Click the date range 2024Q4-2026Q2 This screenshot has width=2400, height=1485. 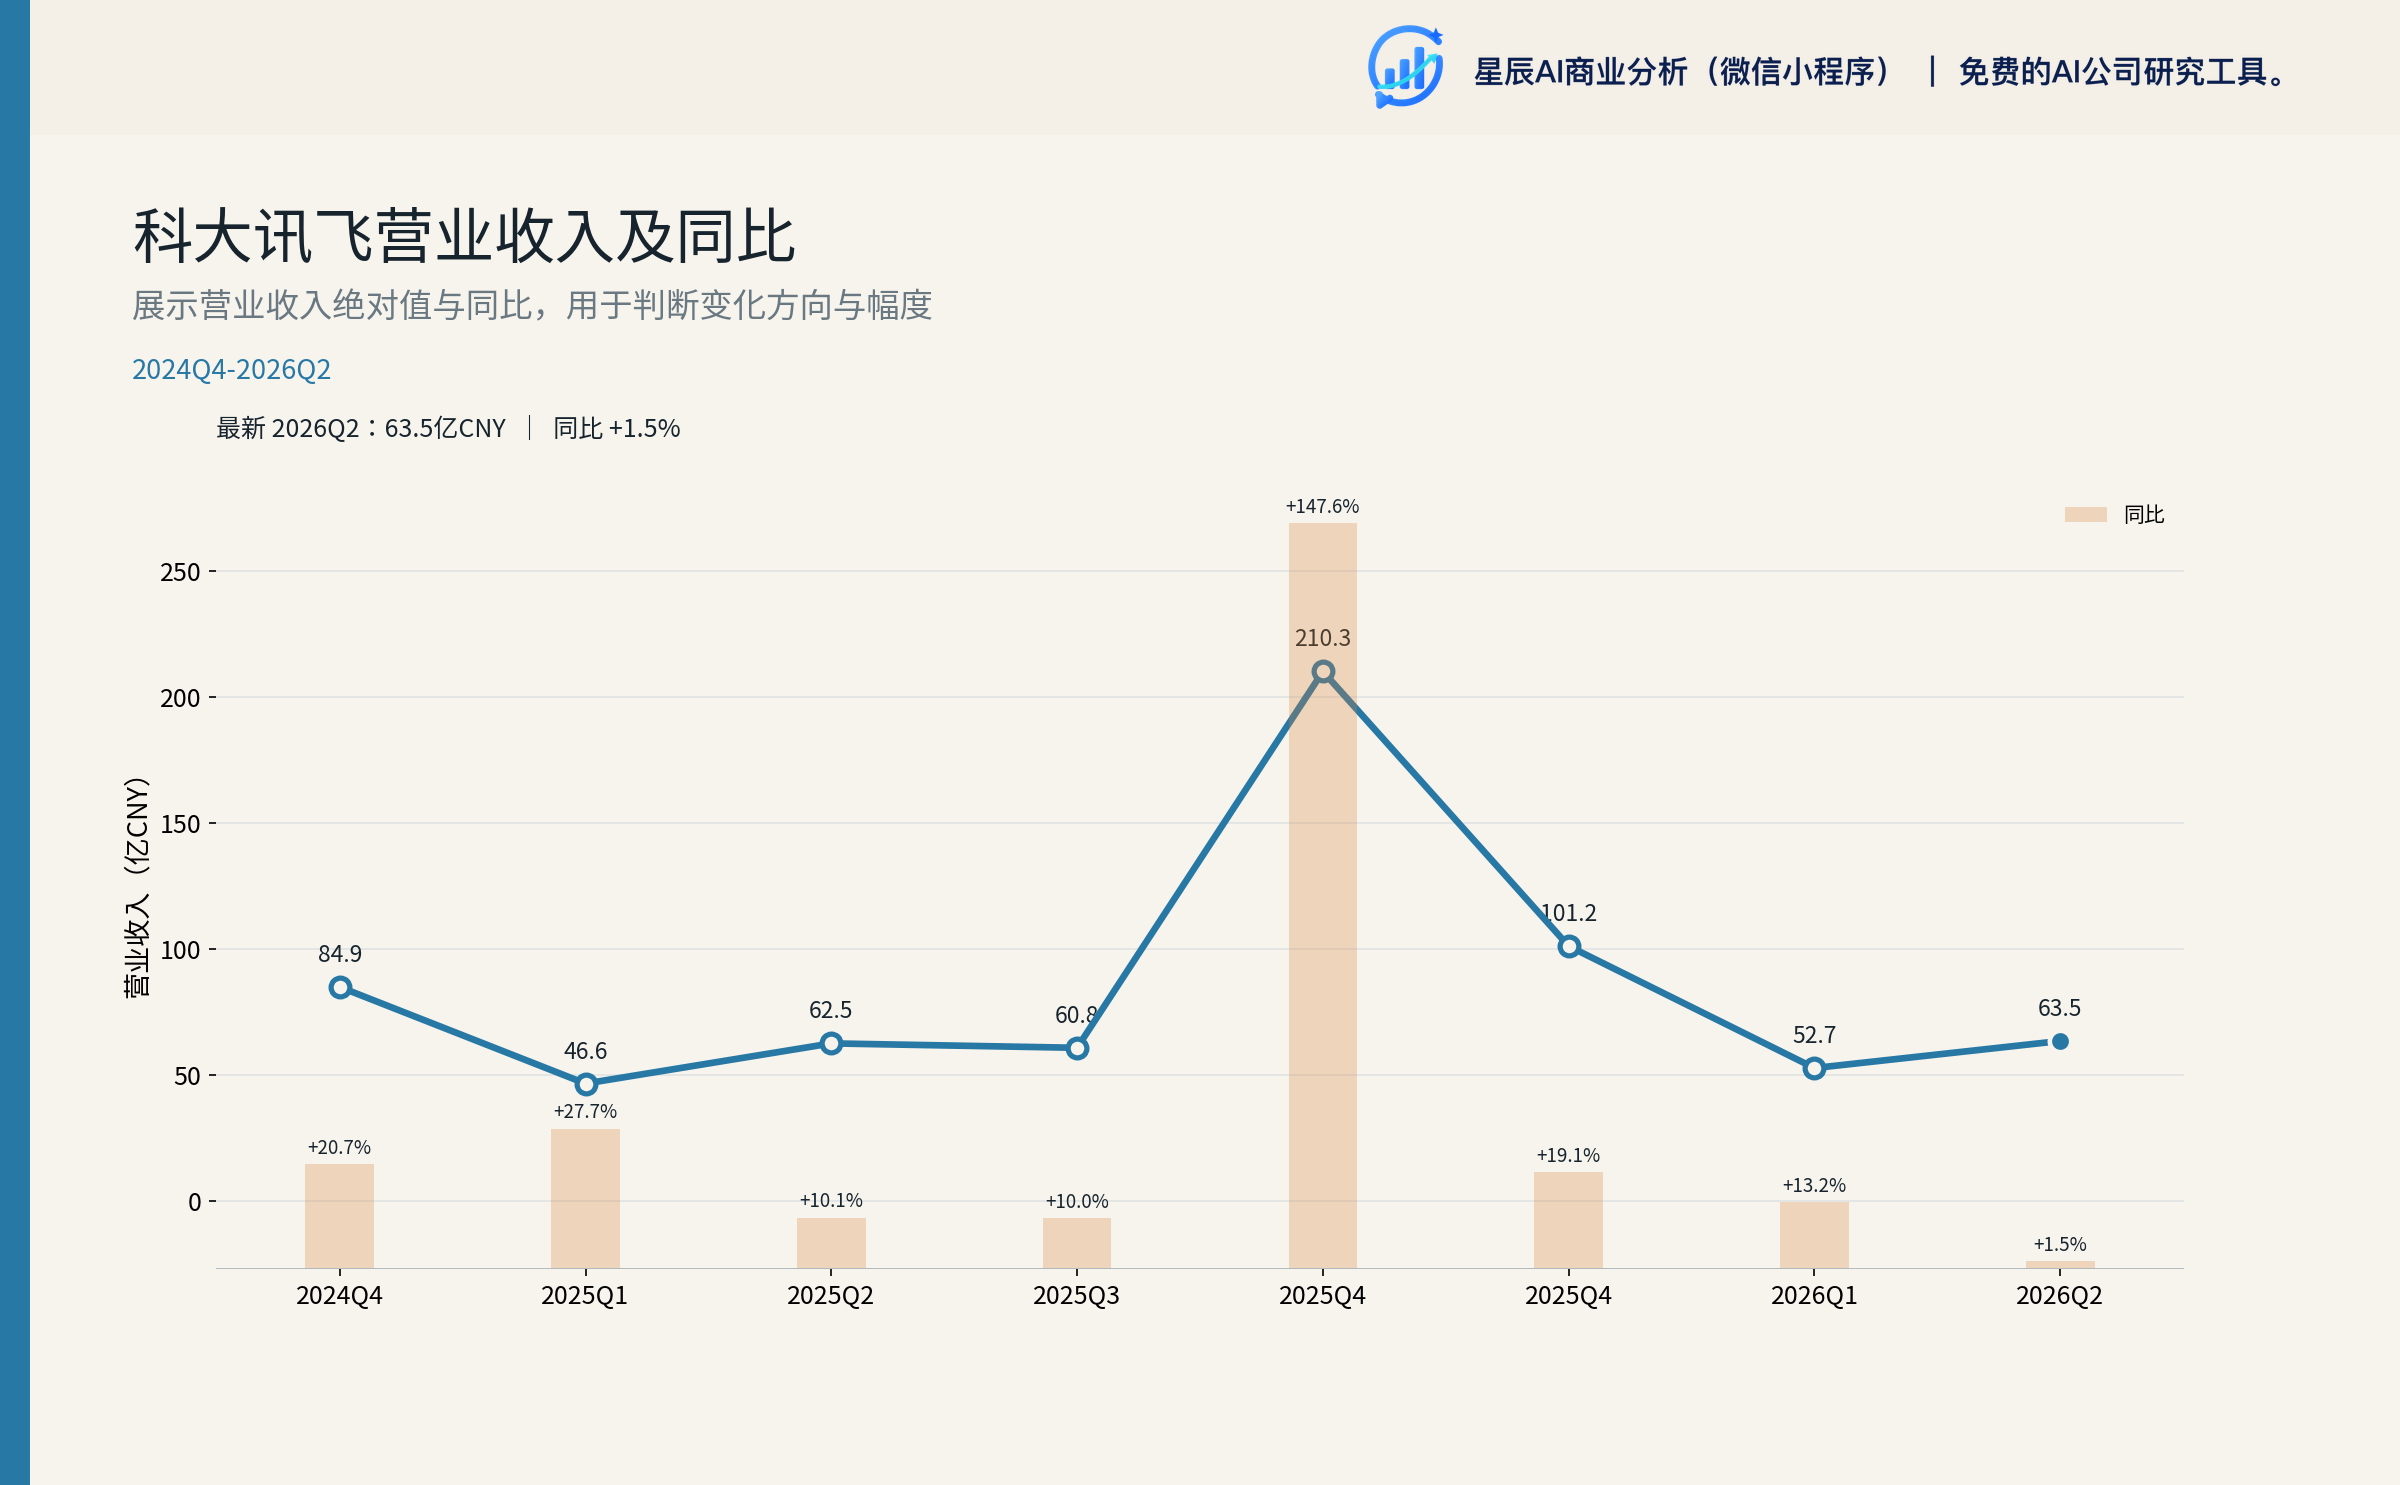coord(231,369)
